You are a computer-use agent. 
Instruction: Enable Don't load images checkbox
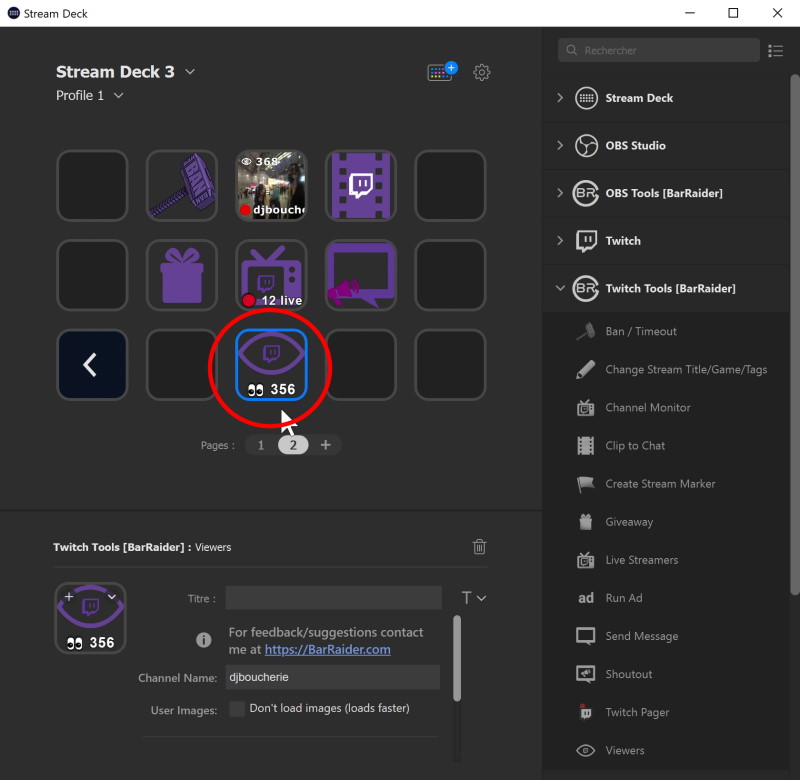click(237, 709)
